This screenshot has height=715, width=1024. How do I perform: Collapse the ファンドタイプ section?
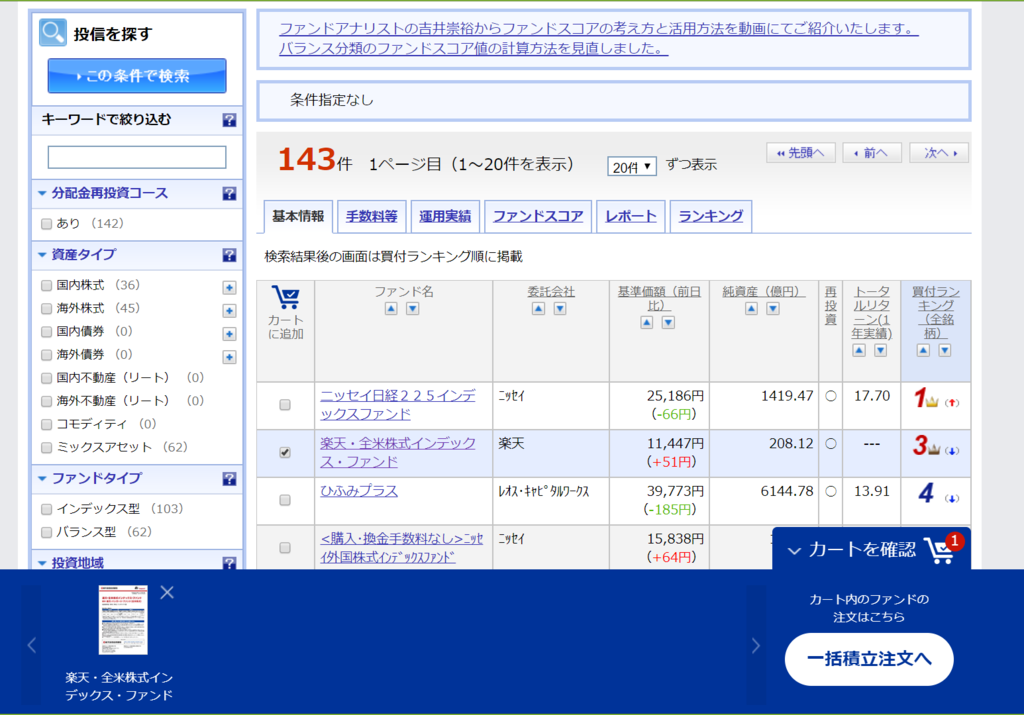click(x=42, y=479)
